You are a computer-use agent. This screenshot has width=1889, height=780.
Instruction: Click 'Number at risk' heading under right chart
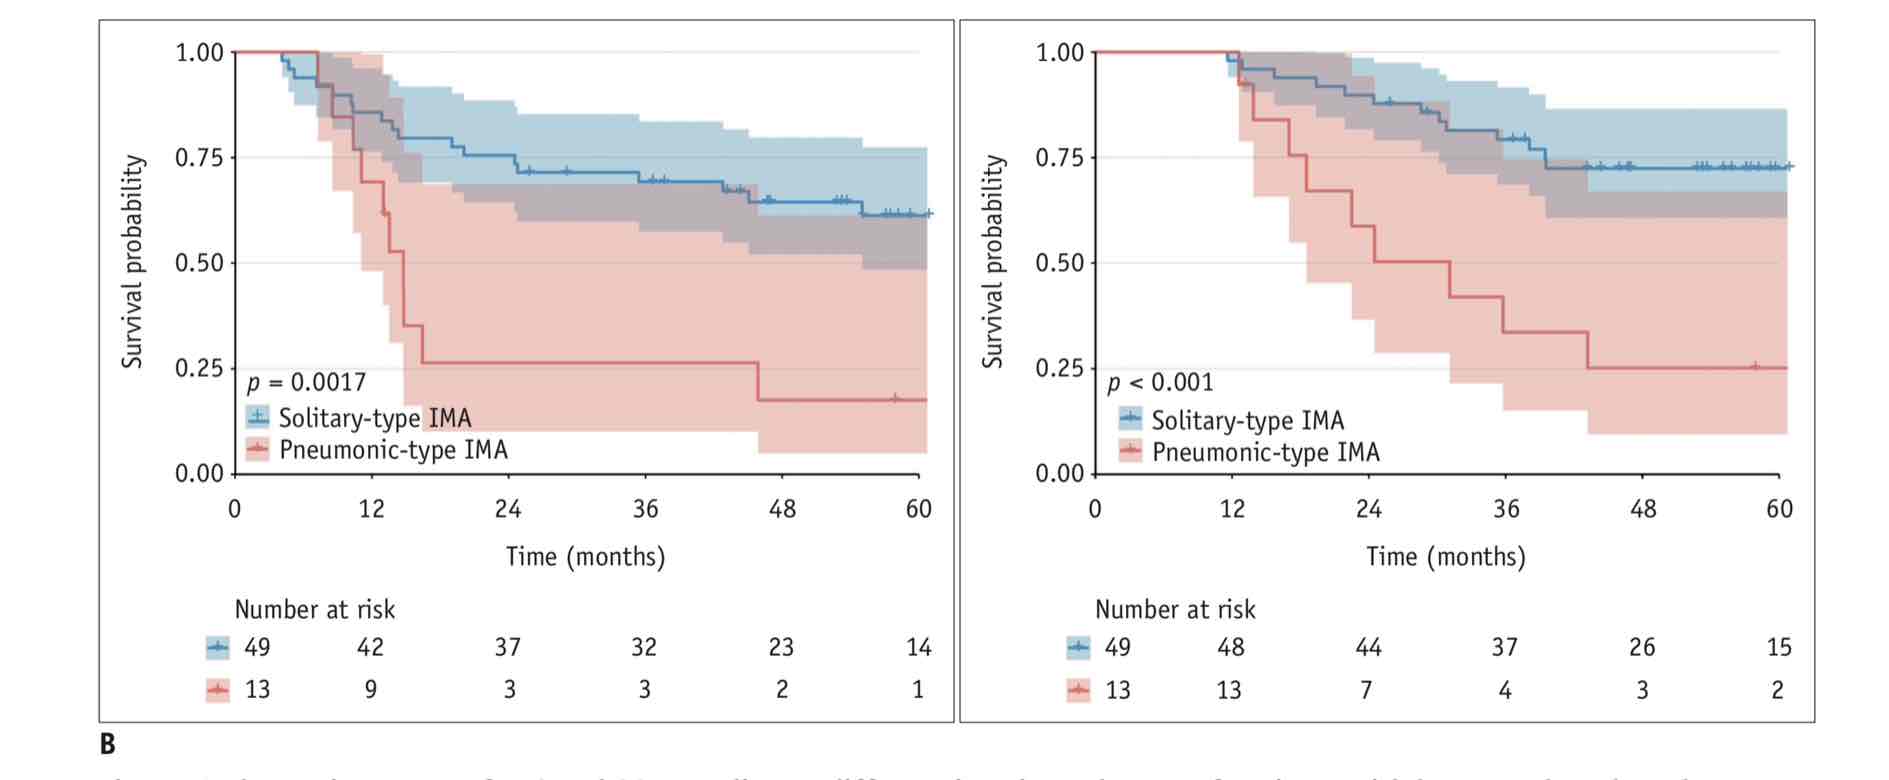pos(1175,609)
